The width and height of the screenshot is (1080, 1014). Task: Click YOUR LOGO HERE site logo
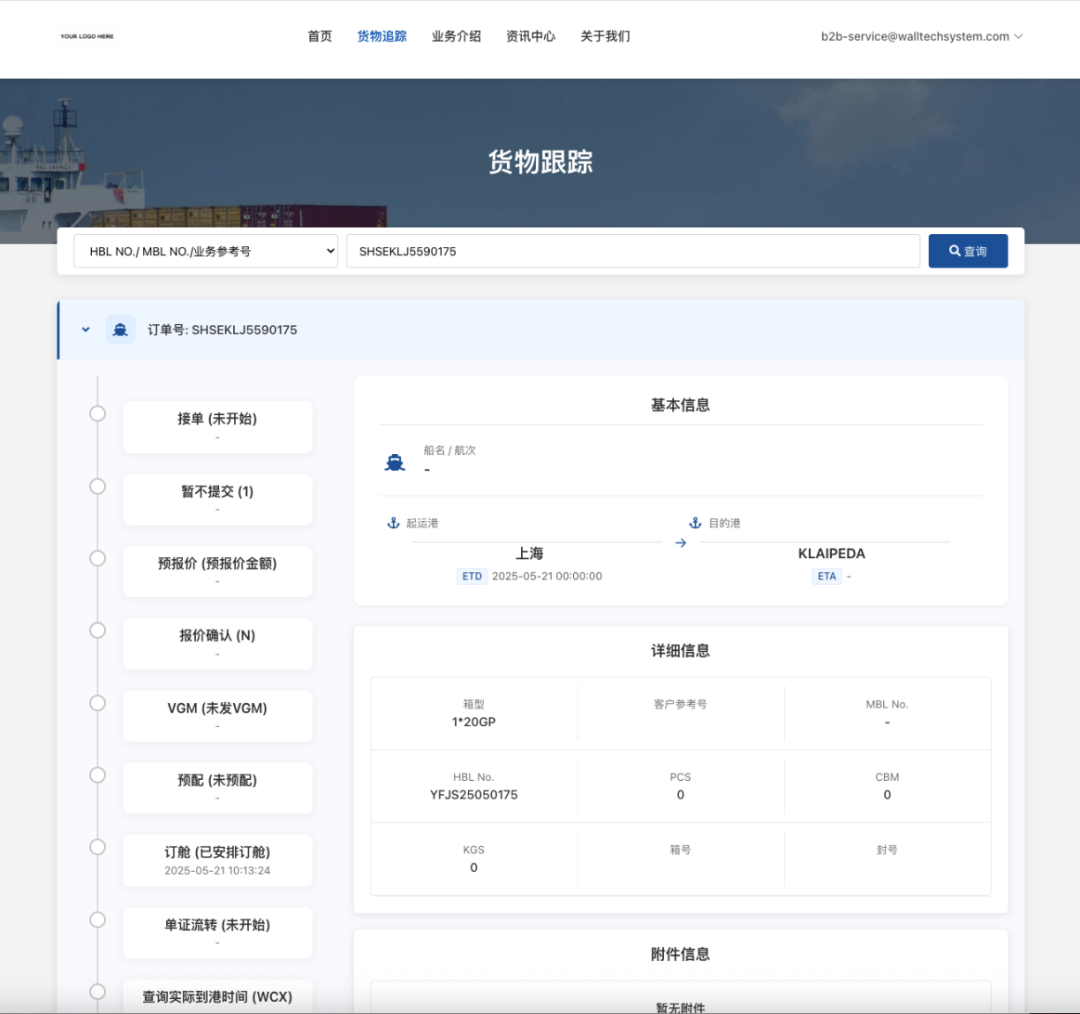coord(87,36)
